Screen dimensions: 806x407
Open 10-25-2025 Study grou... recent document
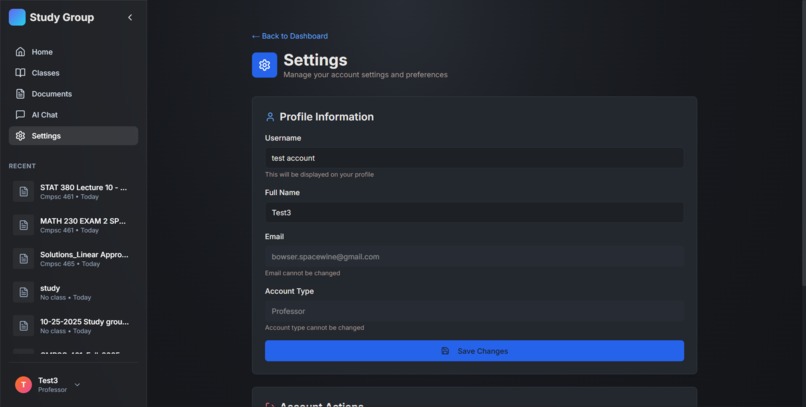[74, 326]
